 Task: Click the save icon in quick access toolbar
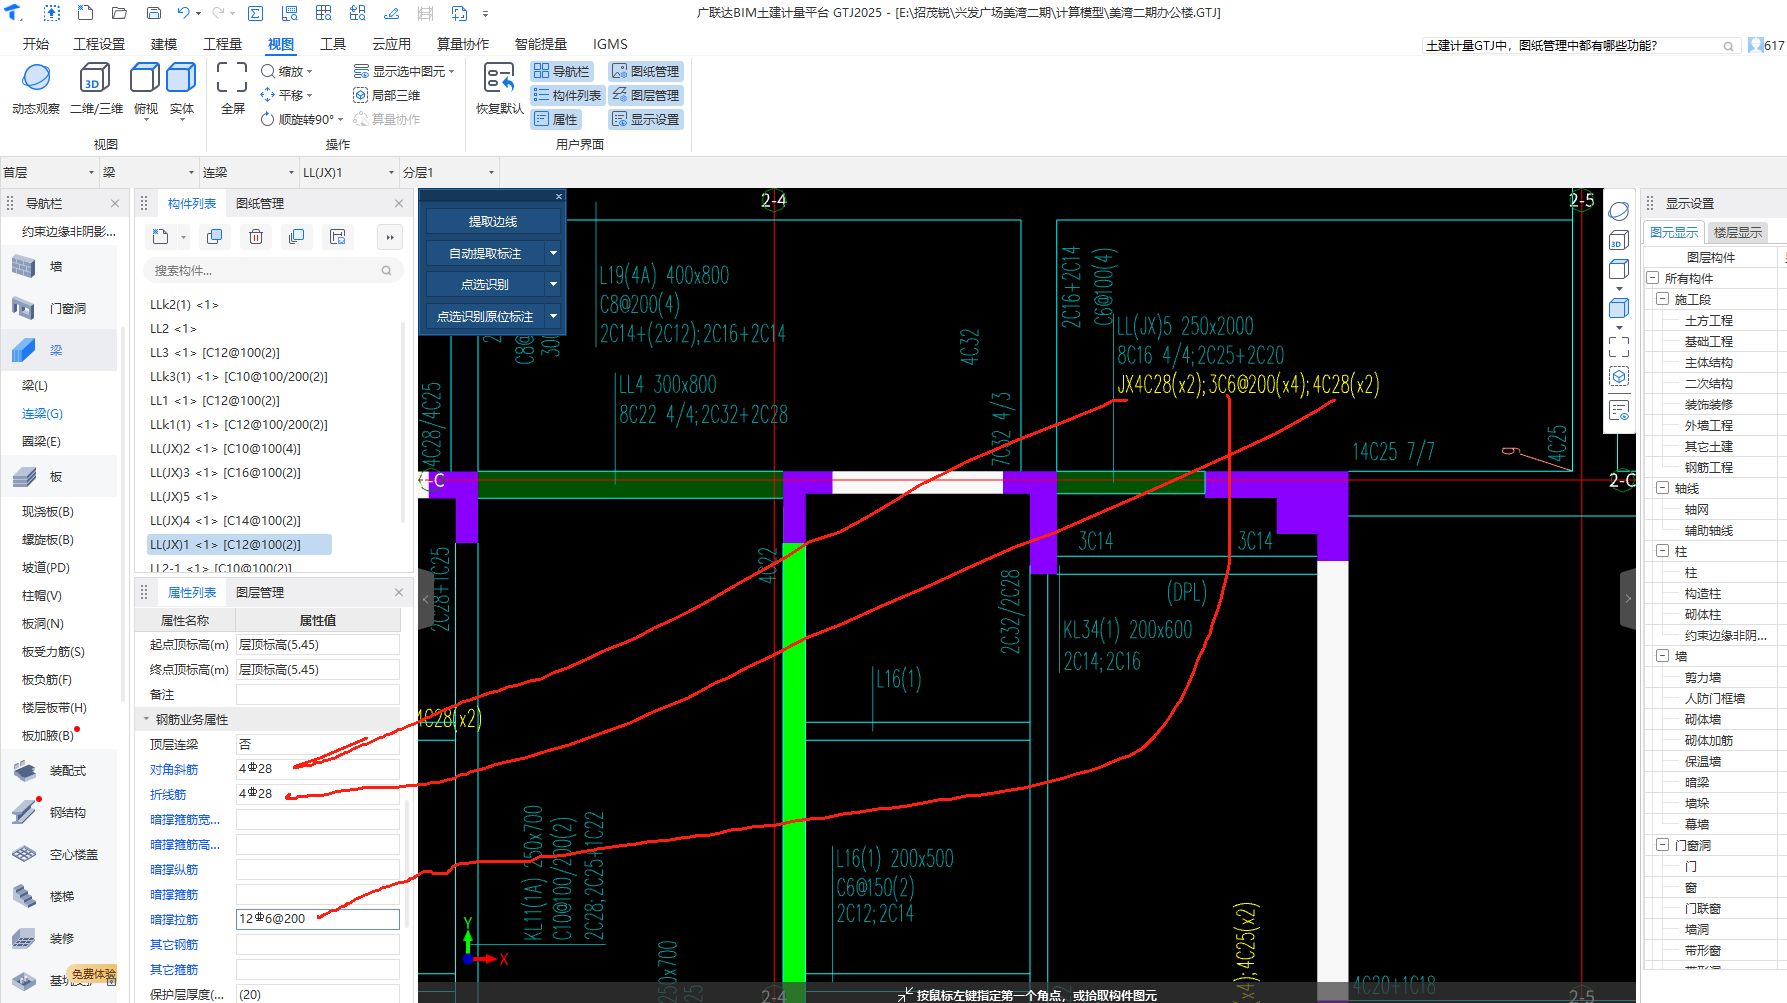154,13
